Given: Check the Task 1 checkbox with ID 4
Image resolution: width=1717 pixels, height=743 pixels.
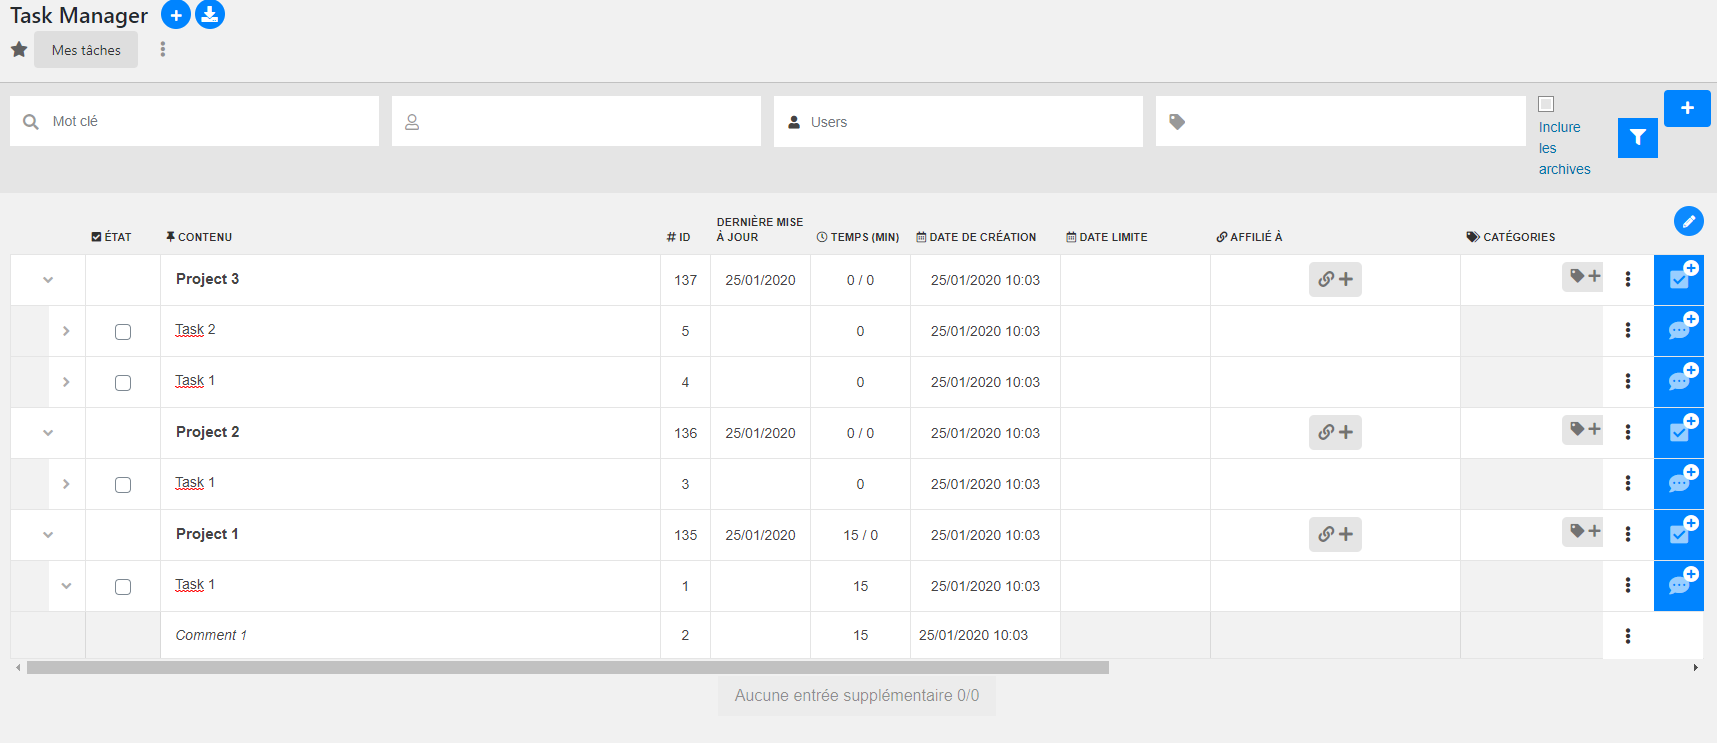Looking at the screenshot, I should [x=123, y=383].
